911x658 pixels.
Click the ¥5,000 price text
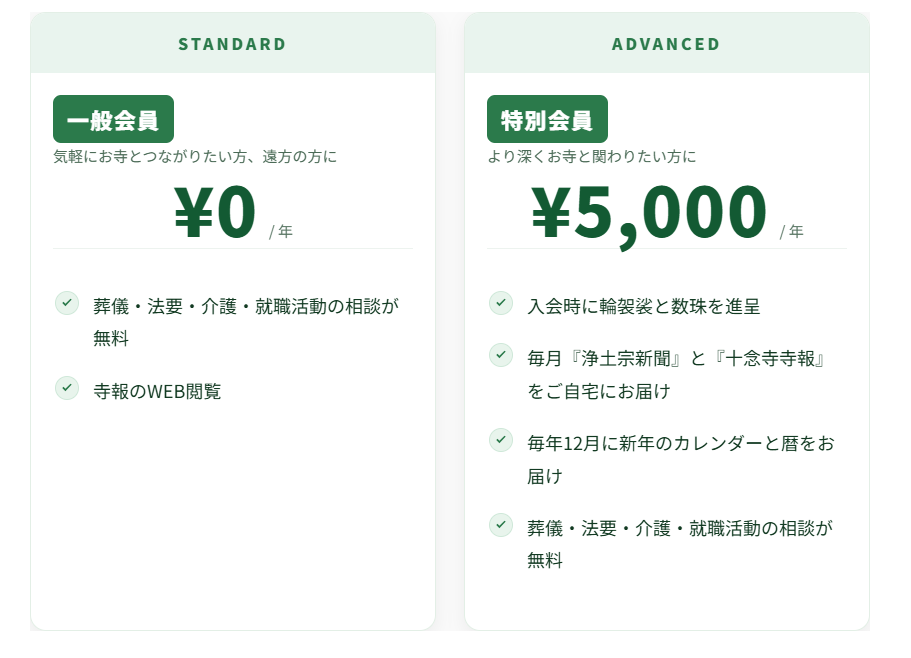pyautogui.click(x=649, y=214)
